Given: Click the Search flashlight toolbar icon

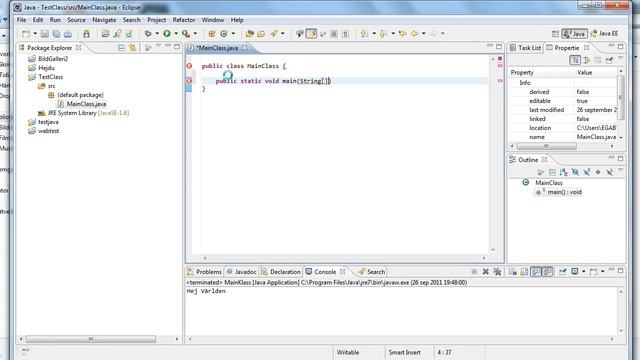Looking at the screenshot, I should click(273, 34).
